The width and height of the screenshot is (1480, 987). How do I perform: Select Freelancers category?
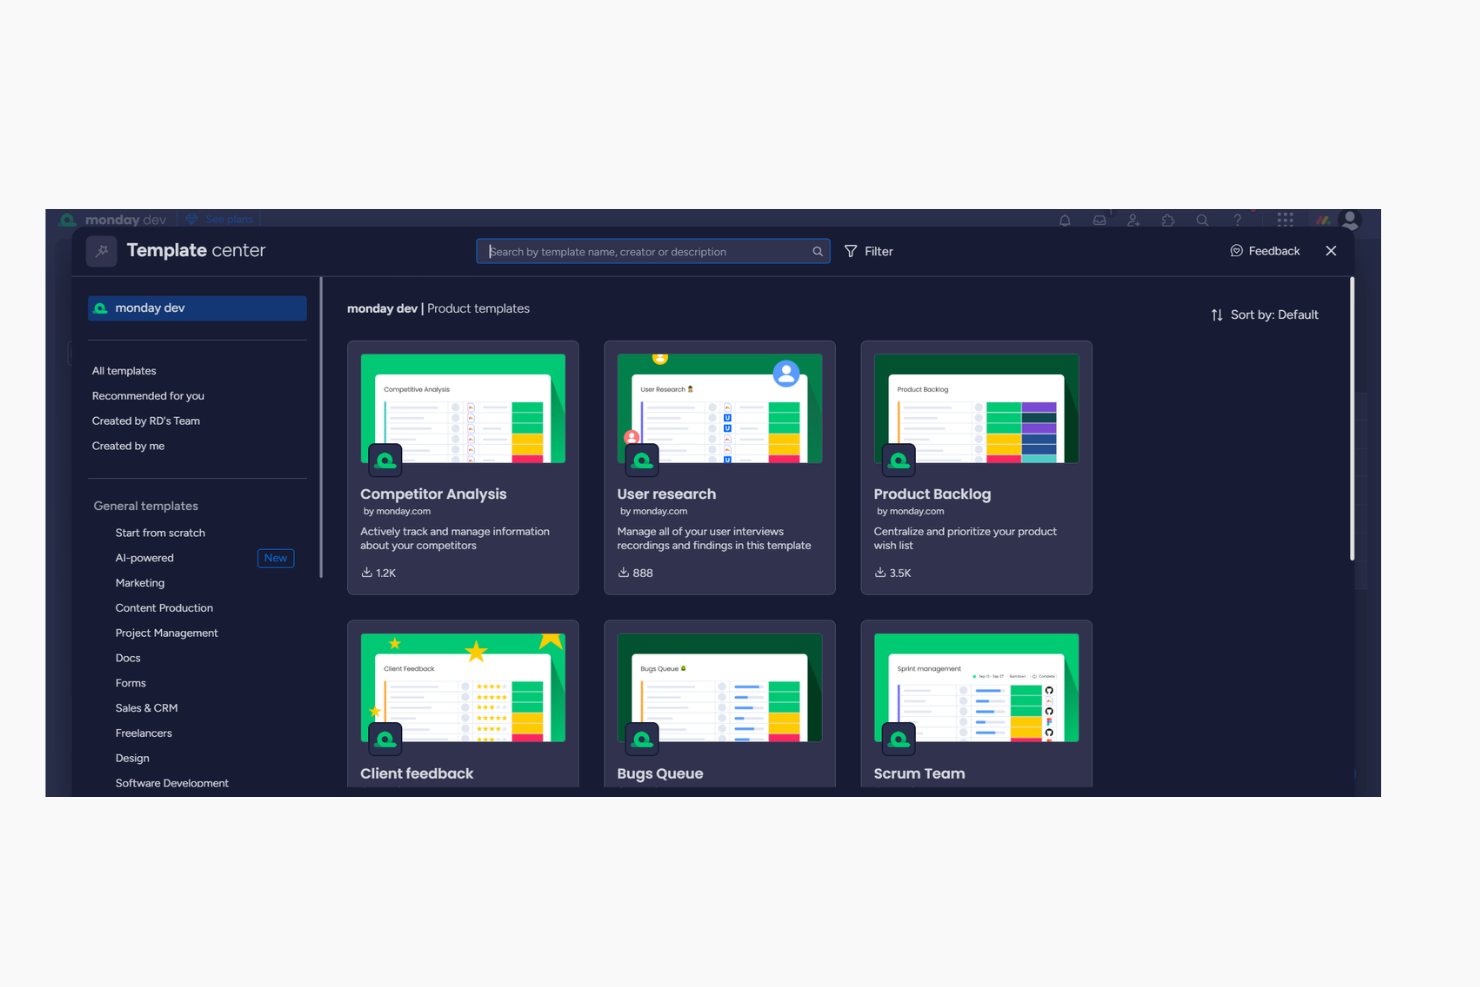point(143,733)
